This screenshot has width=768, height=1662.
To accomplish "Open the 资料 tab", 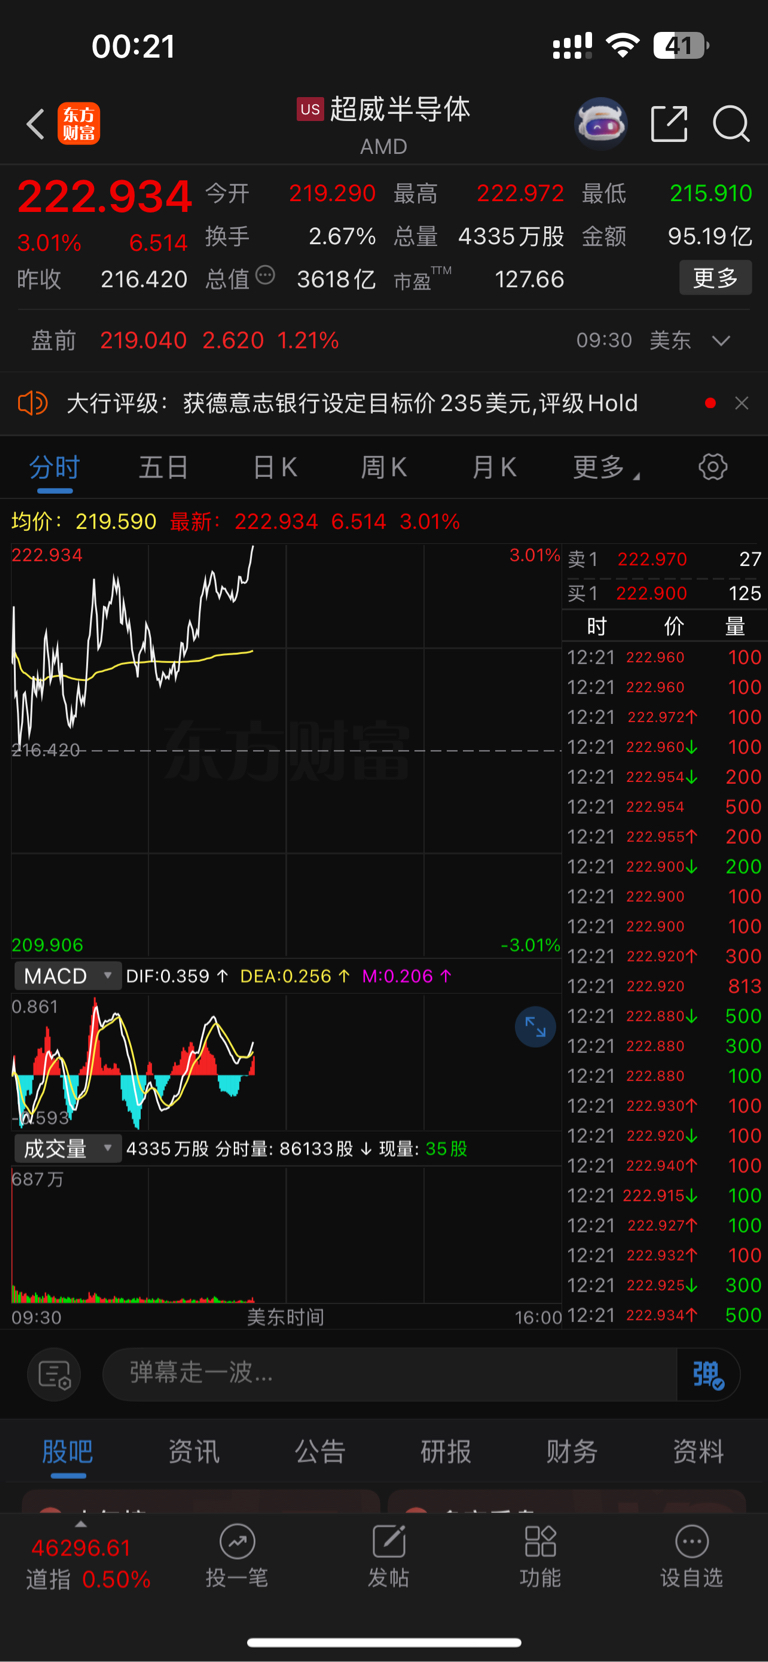I will click(698, 1452).
